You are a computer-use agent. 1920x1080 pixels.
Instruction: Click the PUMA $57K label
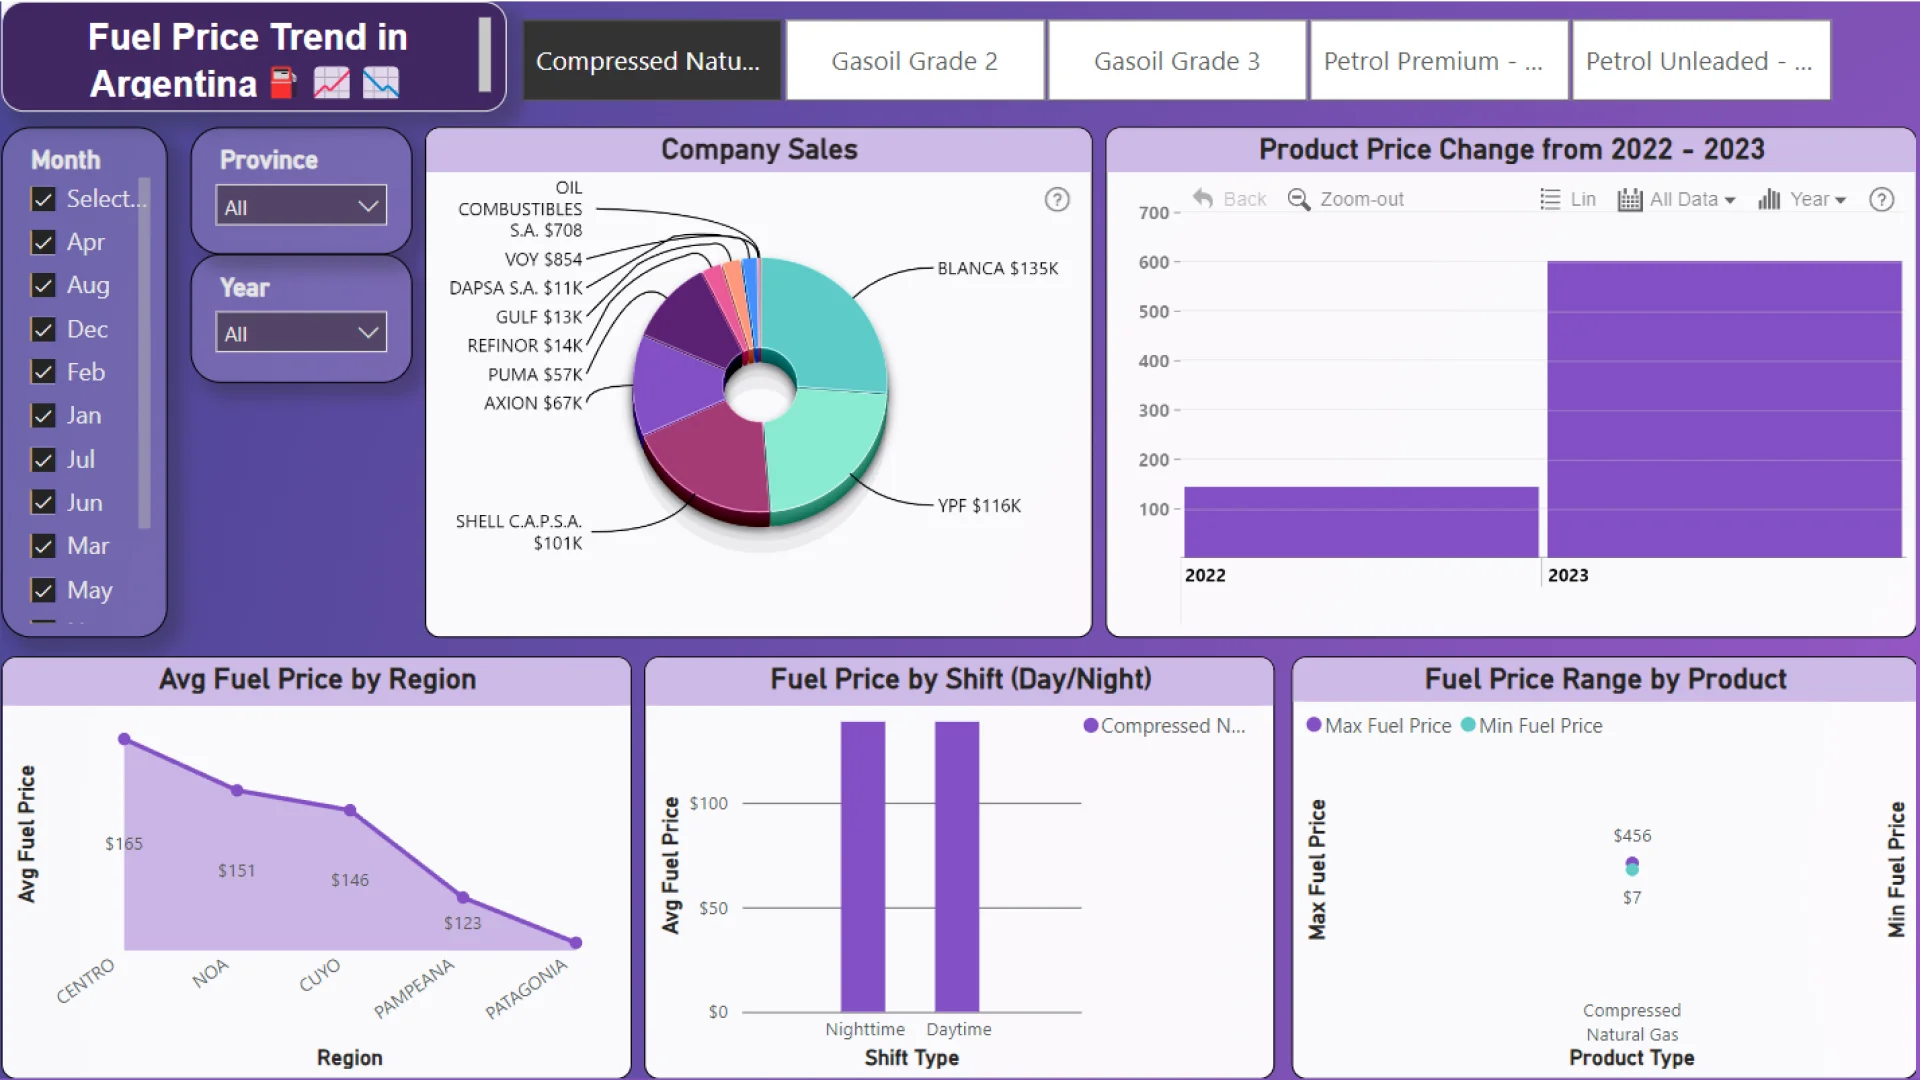tap(535, 375)
